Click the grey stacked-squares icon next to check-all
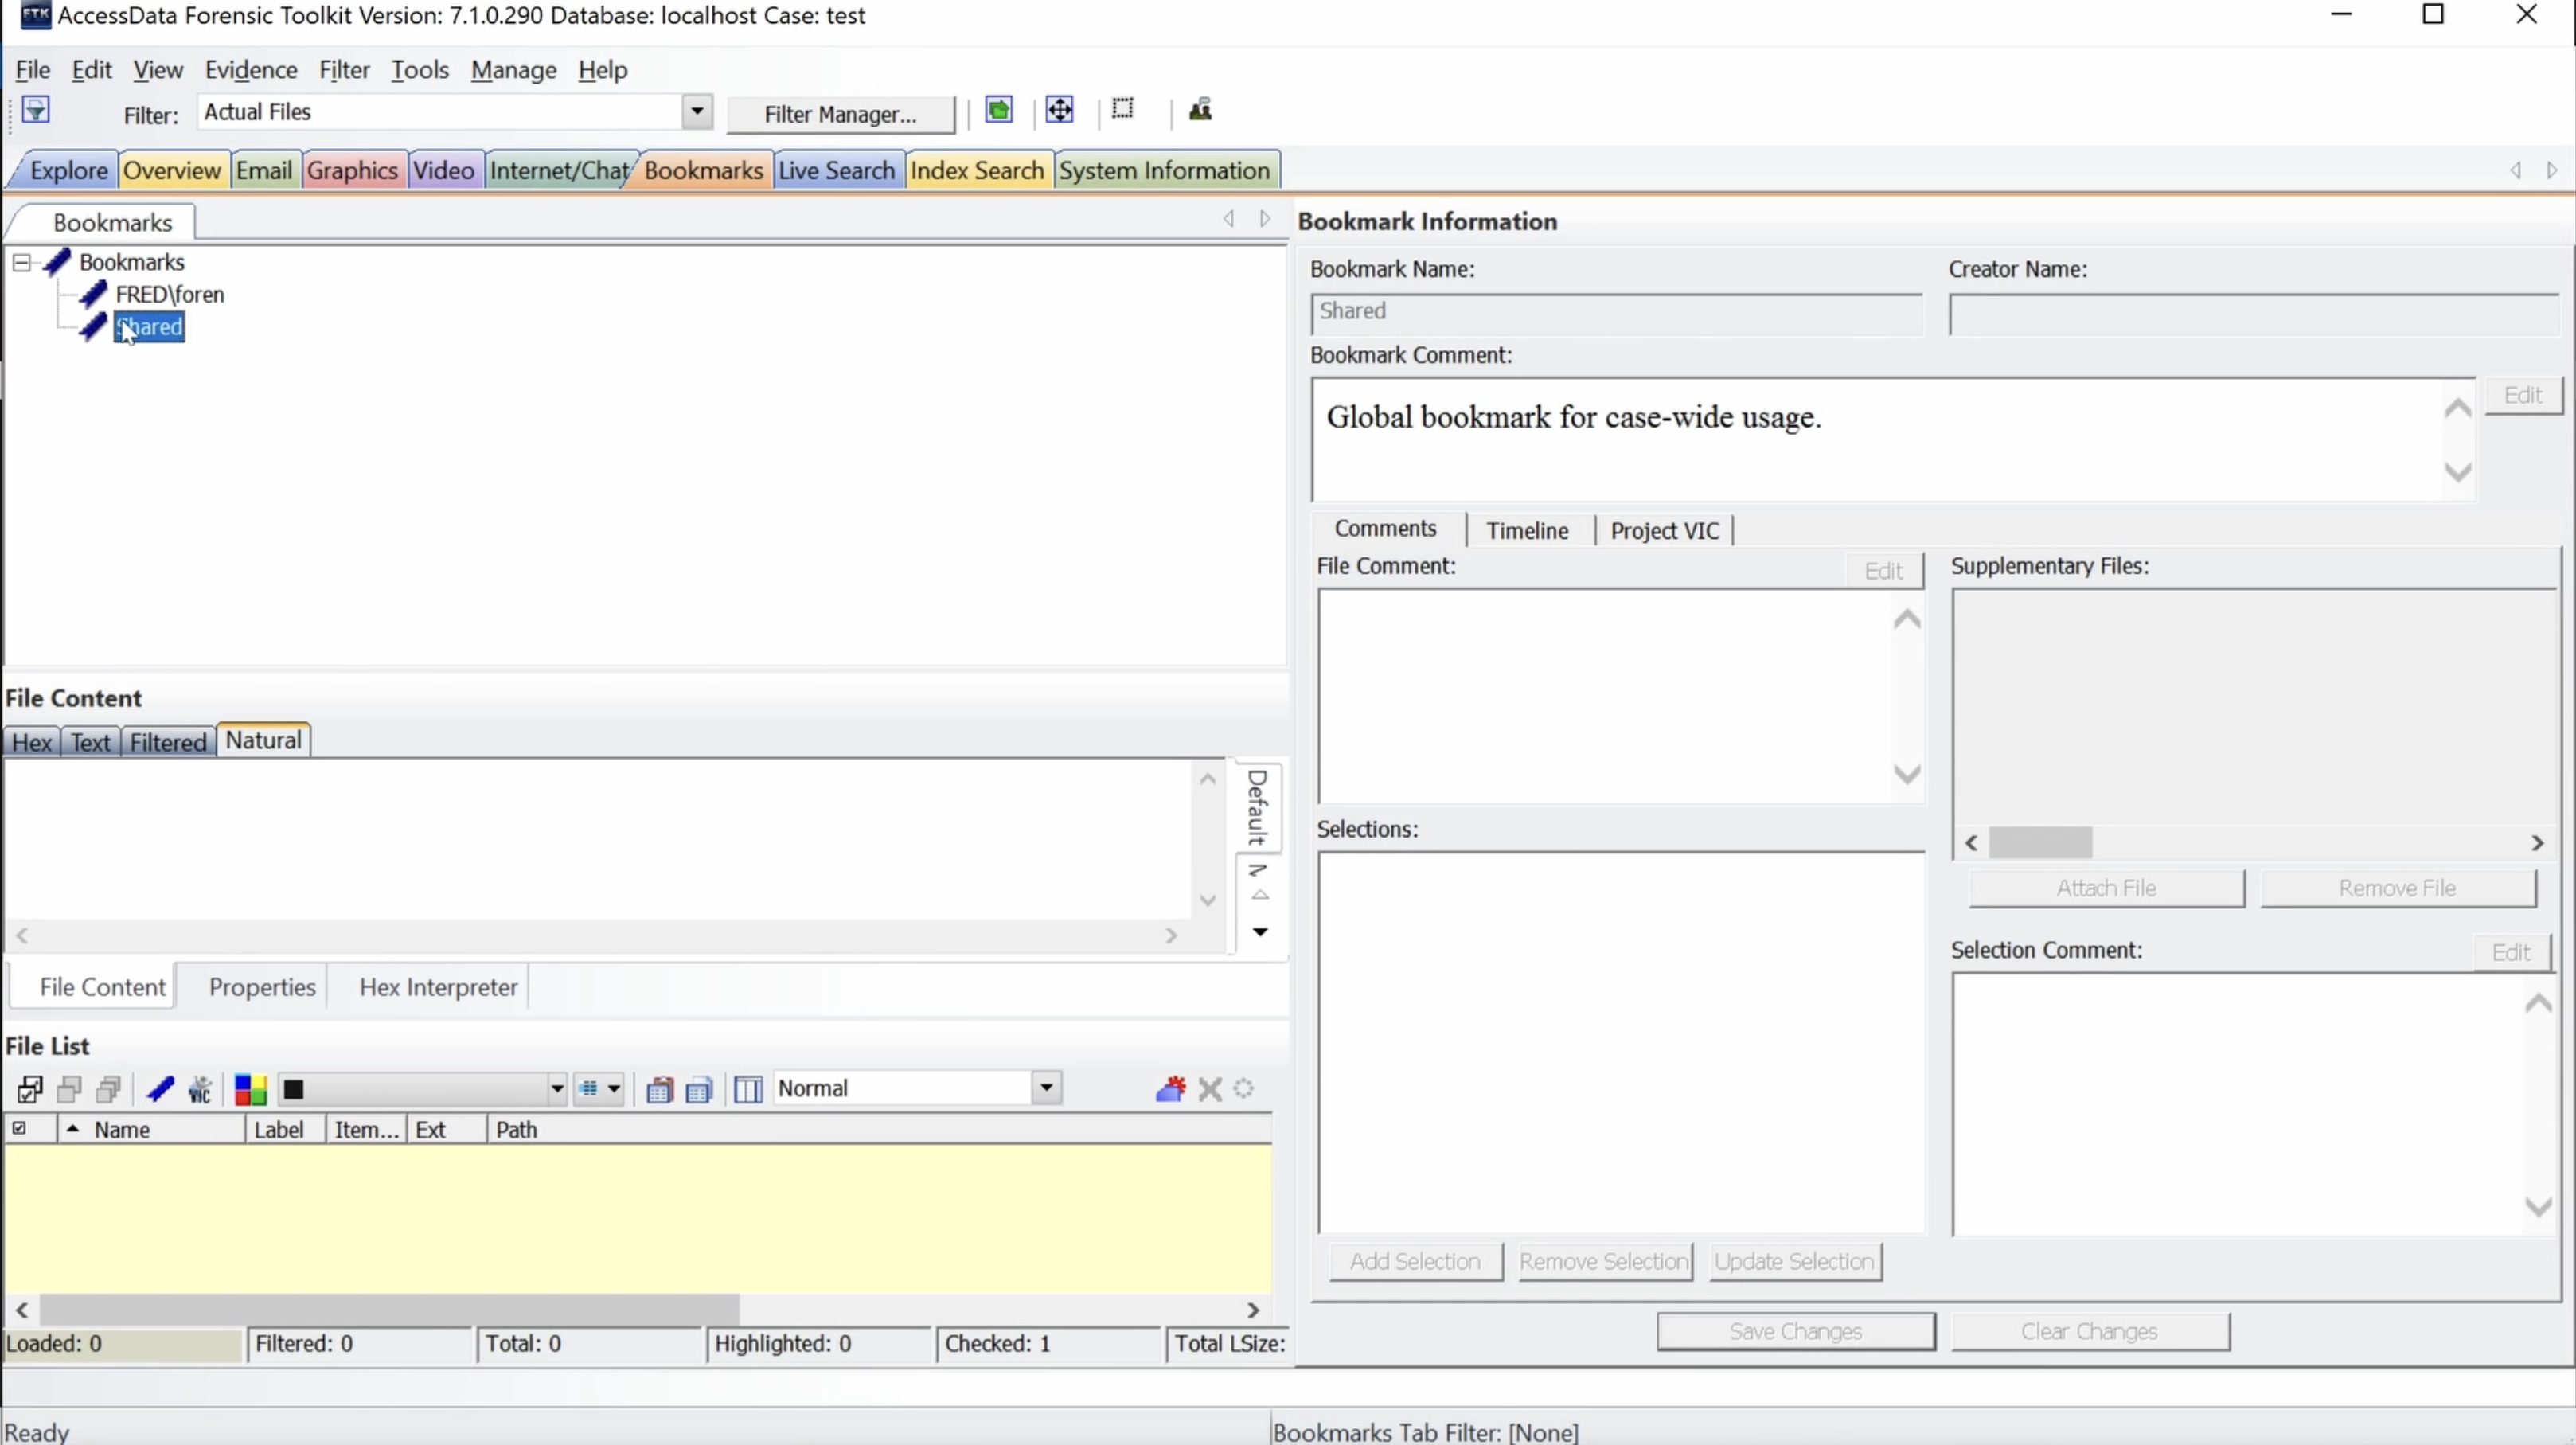This screenshot has height=1445, width=2576. click(x=69, y=1089)
